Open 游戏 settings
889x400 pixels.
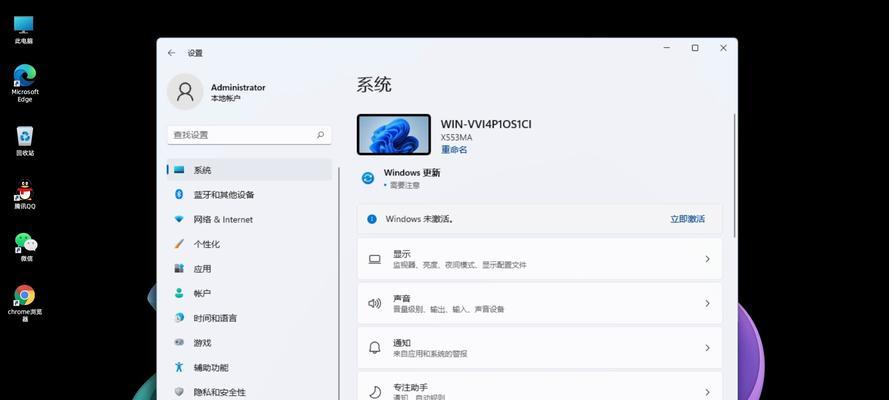point(249,343)
